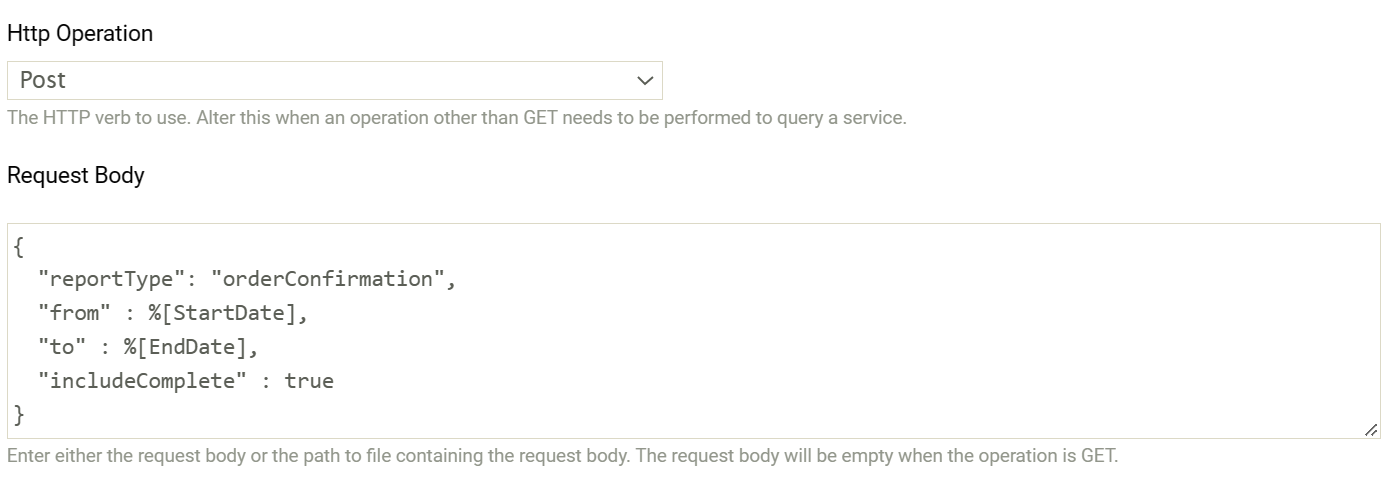Click the request body help description text

tap(562, 456)
